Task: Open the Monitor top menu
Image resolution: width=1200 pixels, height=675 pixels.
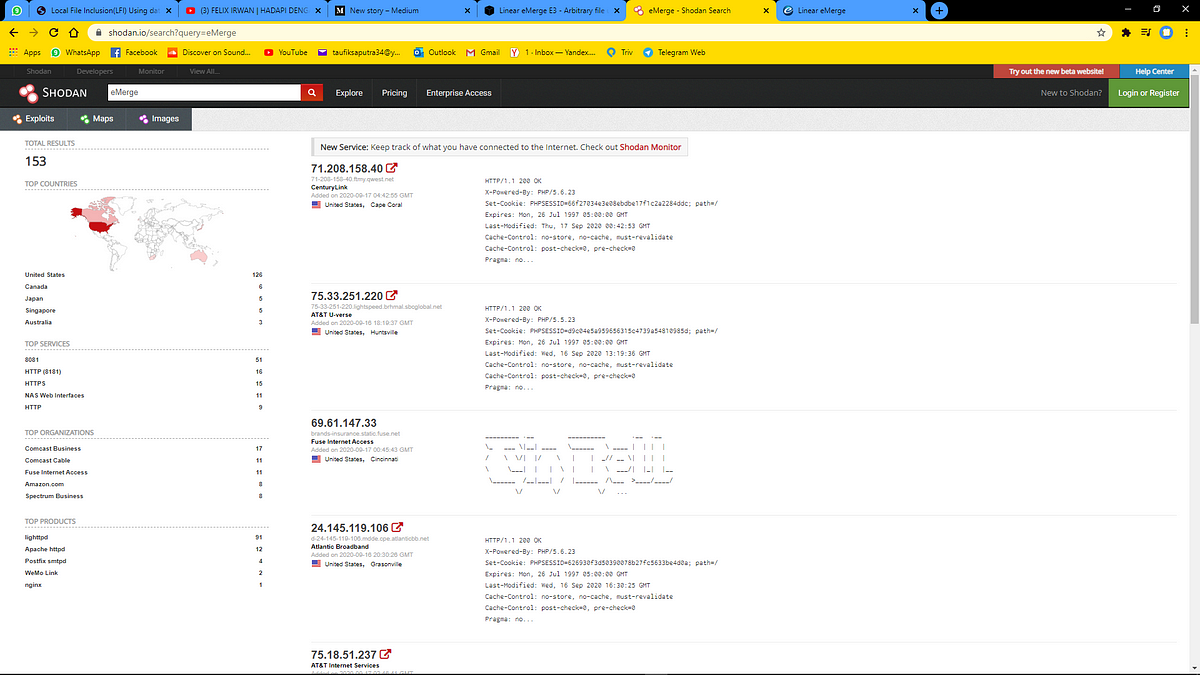Action: [151, 71]
